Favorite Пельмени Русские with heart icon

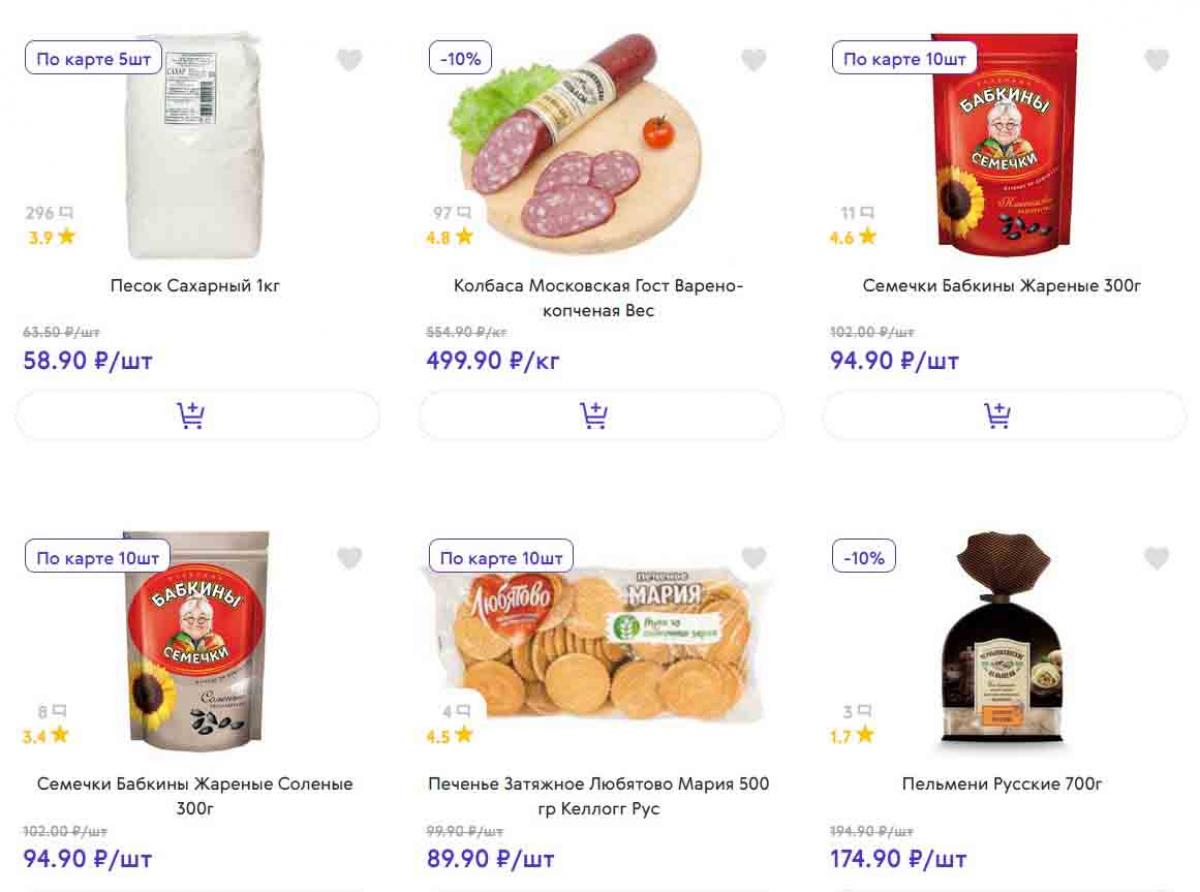tap(1156, 558)
